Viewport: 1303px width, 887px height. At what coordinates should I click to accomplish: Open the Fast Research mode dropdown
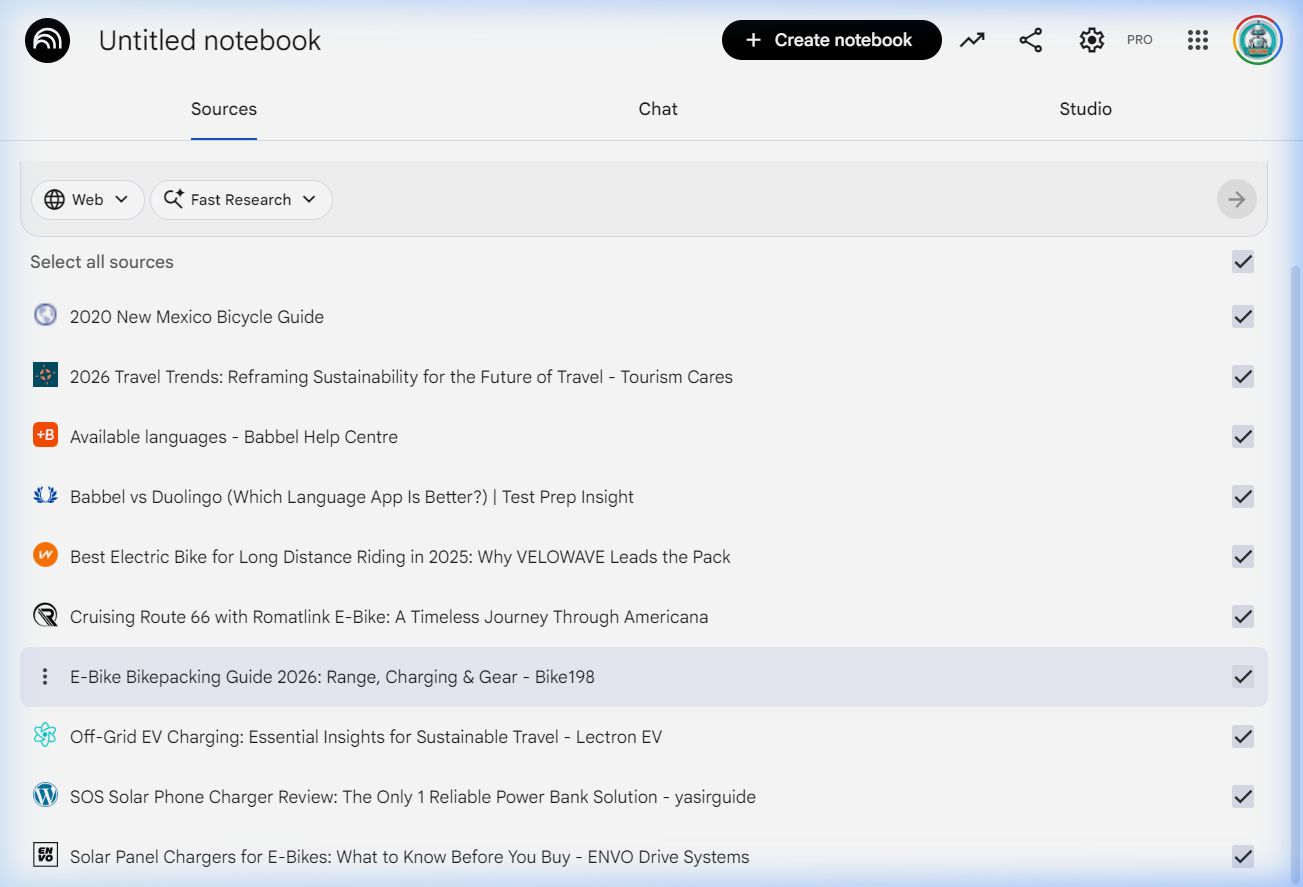click(241, 200)
